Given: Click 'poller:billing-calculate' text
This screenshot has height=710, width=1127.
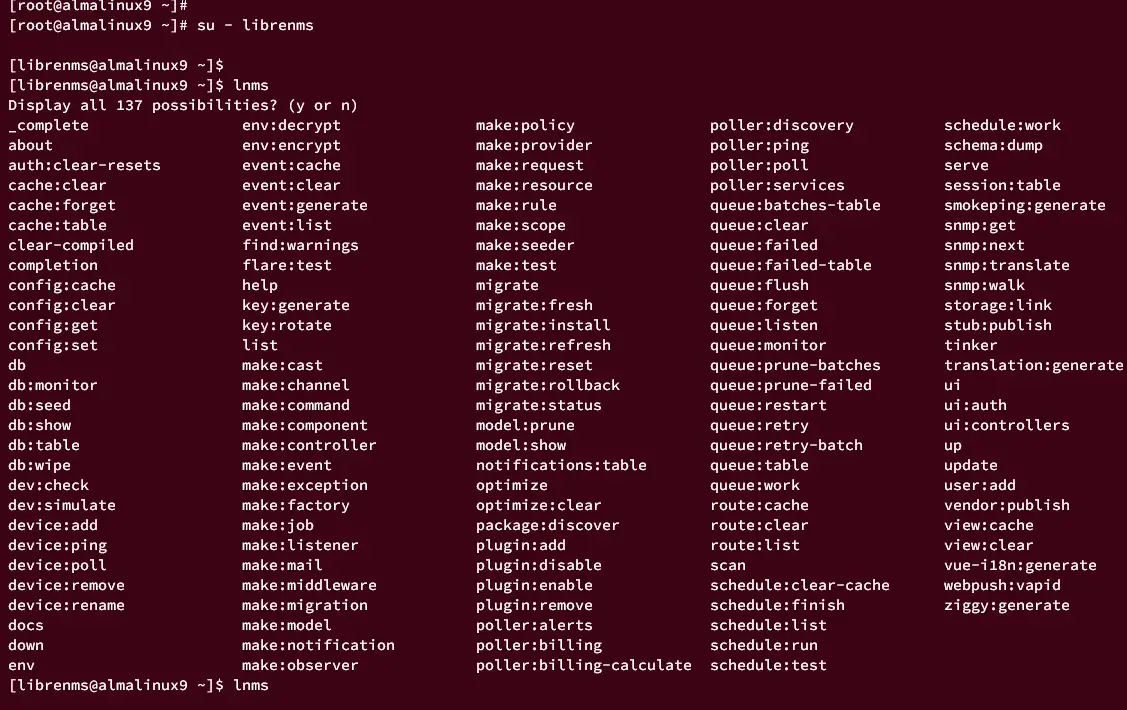Looking at the screenshot, I should pyautogui.click(x=584, y=665).
